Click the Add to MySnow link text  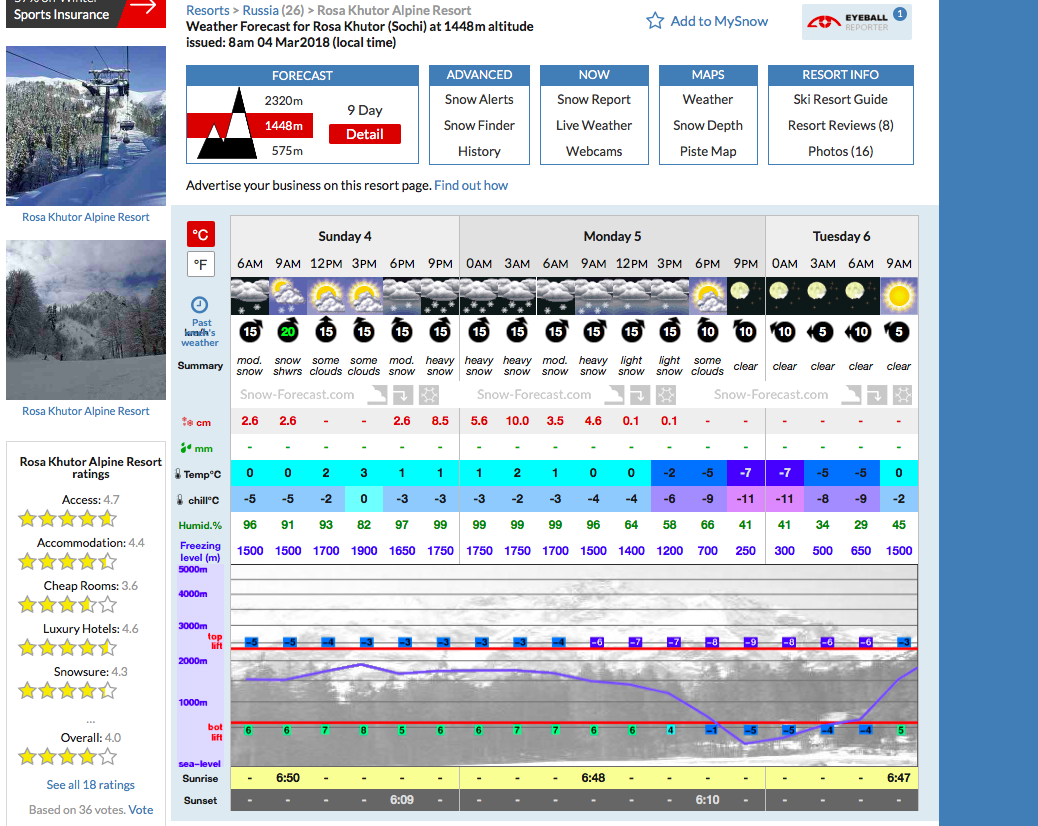click(x=719, y=21)
